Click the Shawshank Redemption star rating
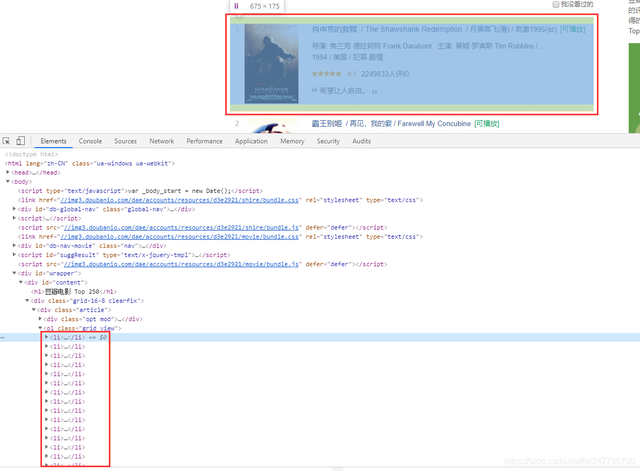This screenshot has width=640, height=471. tap(327, 74)
